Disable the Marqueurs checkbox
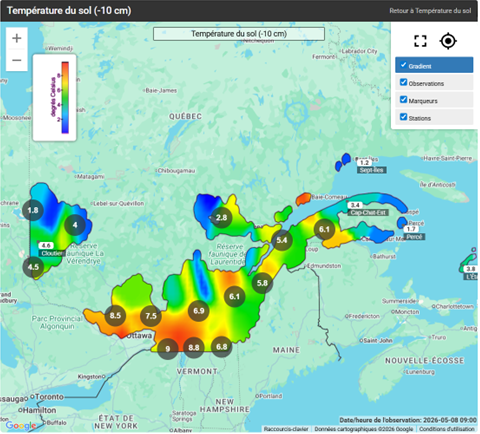Screen dimensions: 480x434 point(403,99)
